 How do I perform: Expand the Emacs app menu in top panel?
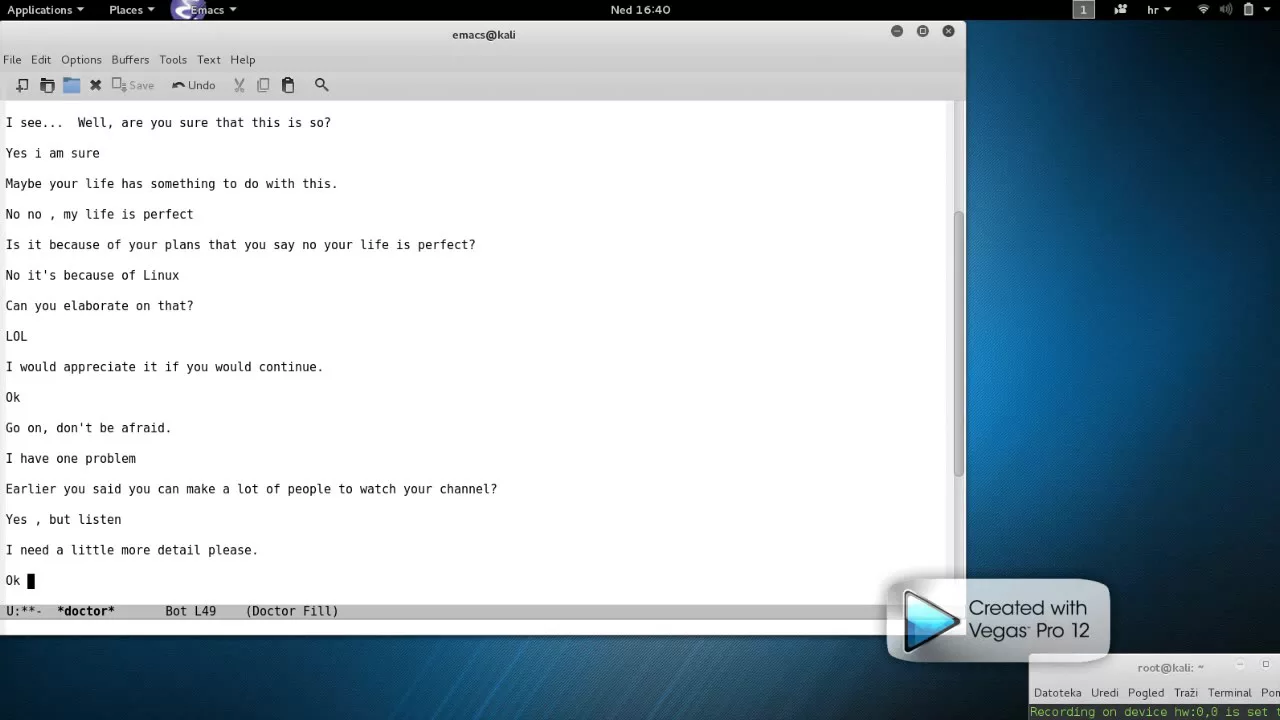pos(205,10)
